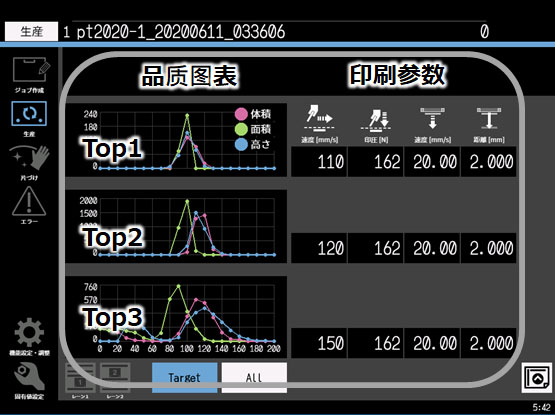The height and width of the screenshot is (415, 555).
Task: Select lane 1 button
Action: click(80, 378)
